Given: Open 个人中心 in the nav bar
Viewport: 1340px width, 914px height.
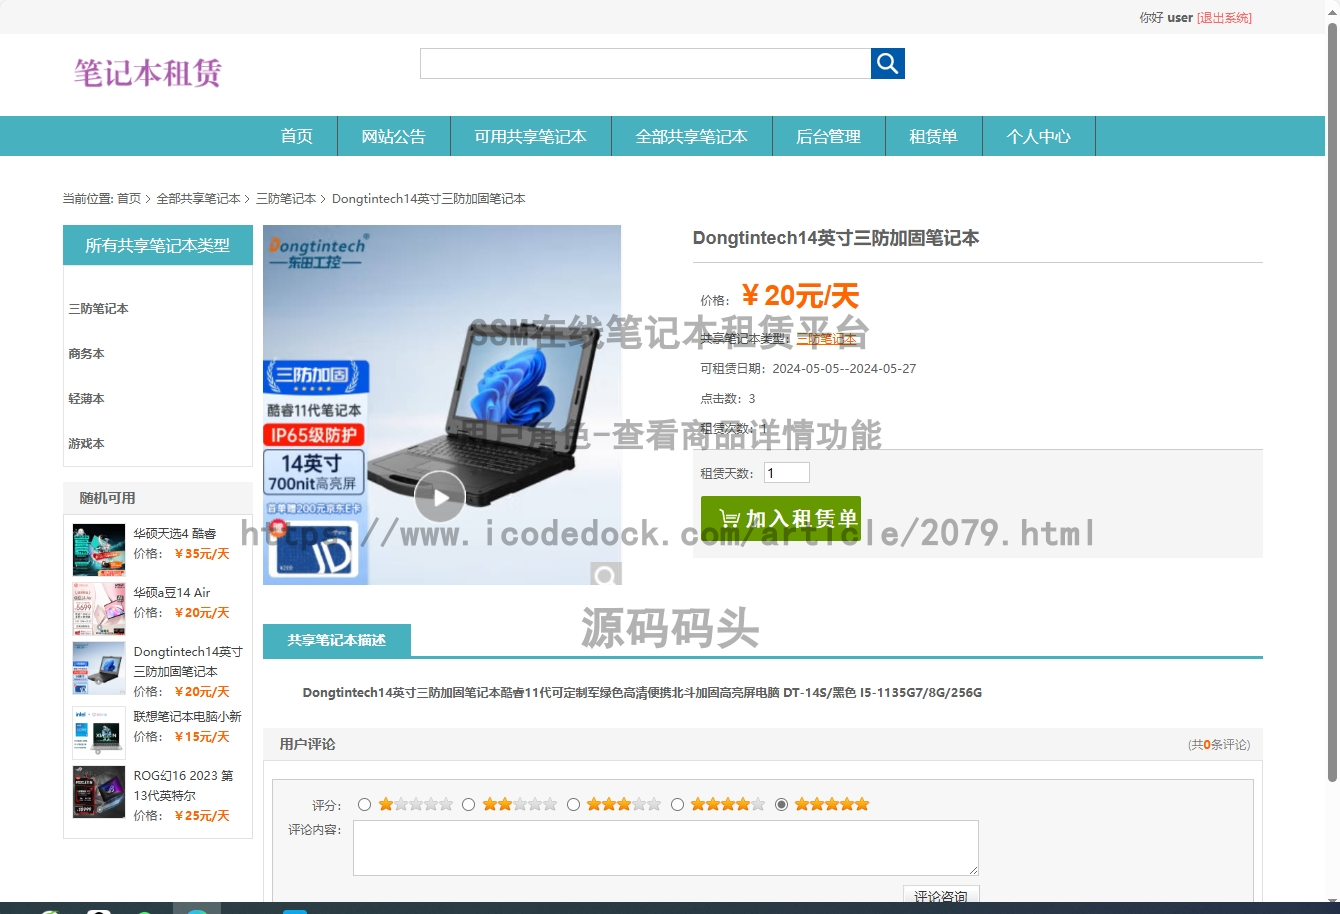Looking at the screenshot, I should (x=1039, y=136).
